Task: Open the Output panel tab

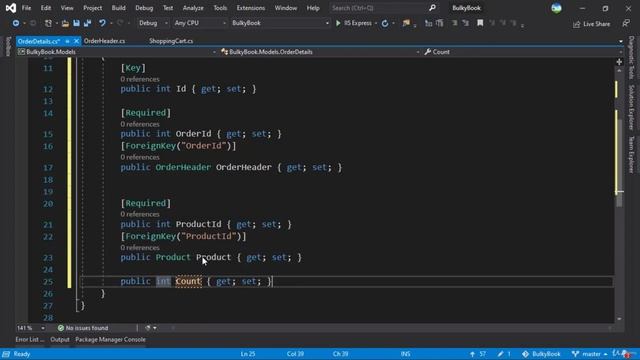Action: tap(60, 340)
